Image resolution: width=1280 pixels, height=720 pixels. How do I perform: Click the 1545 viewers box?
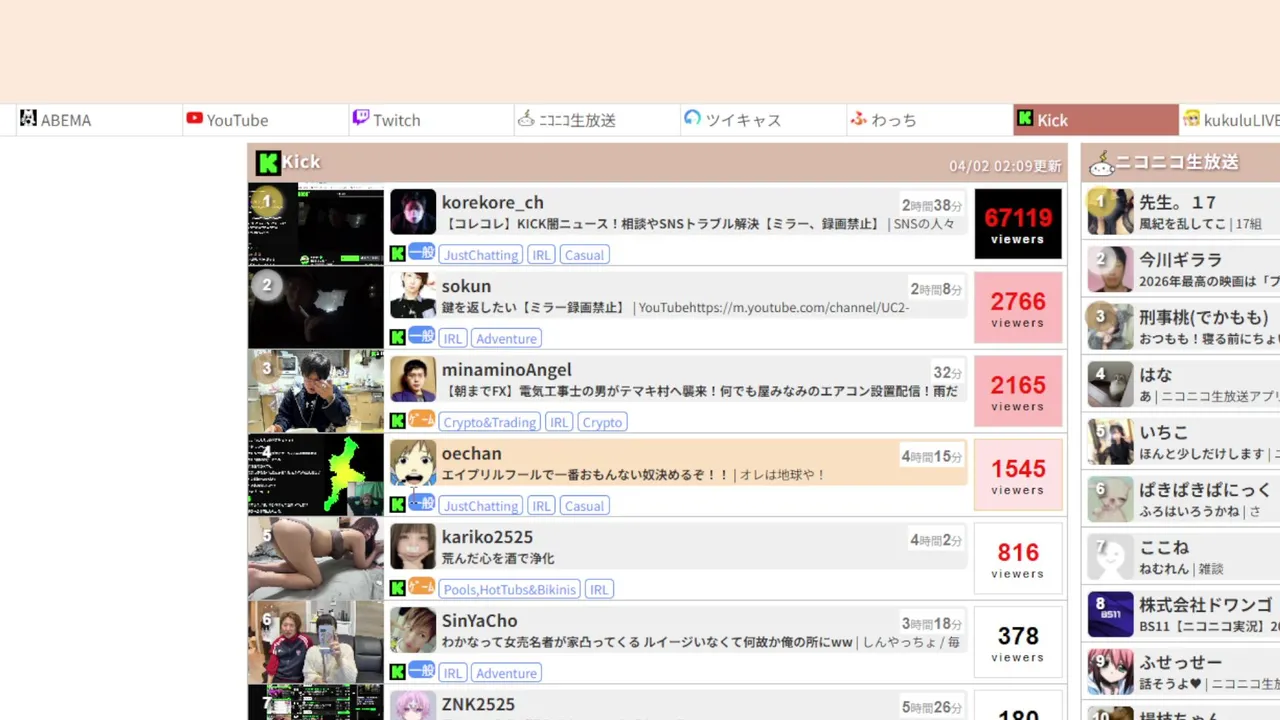(1018, 475)
